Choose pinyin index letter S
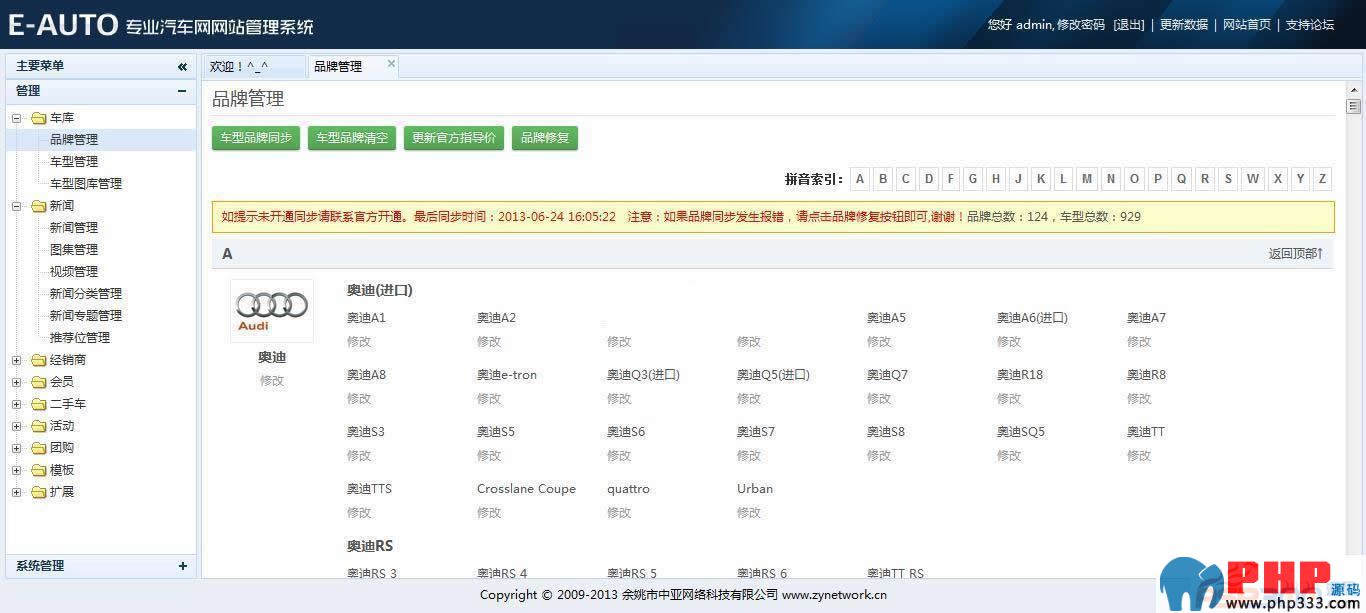The width and height of the screenshot is (1366, 613). (1228, 179)
